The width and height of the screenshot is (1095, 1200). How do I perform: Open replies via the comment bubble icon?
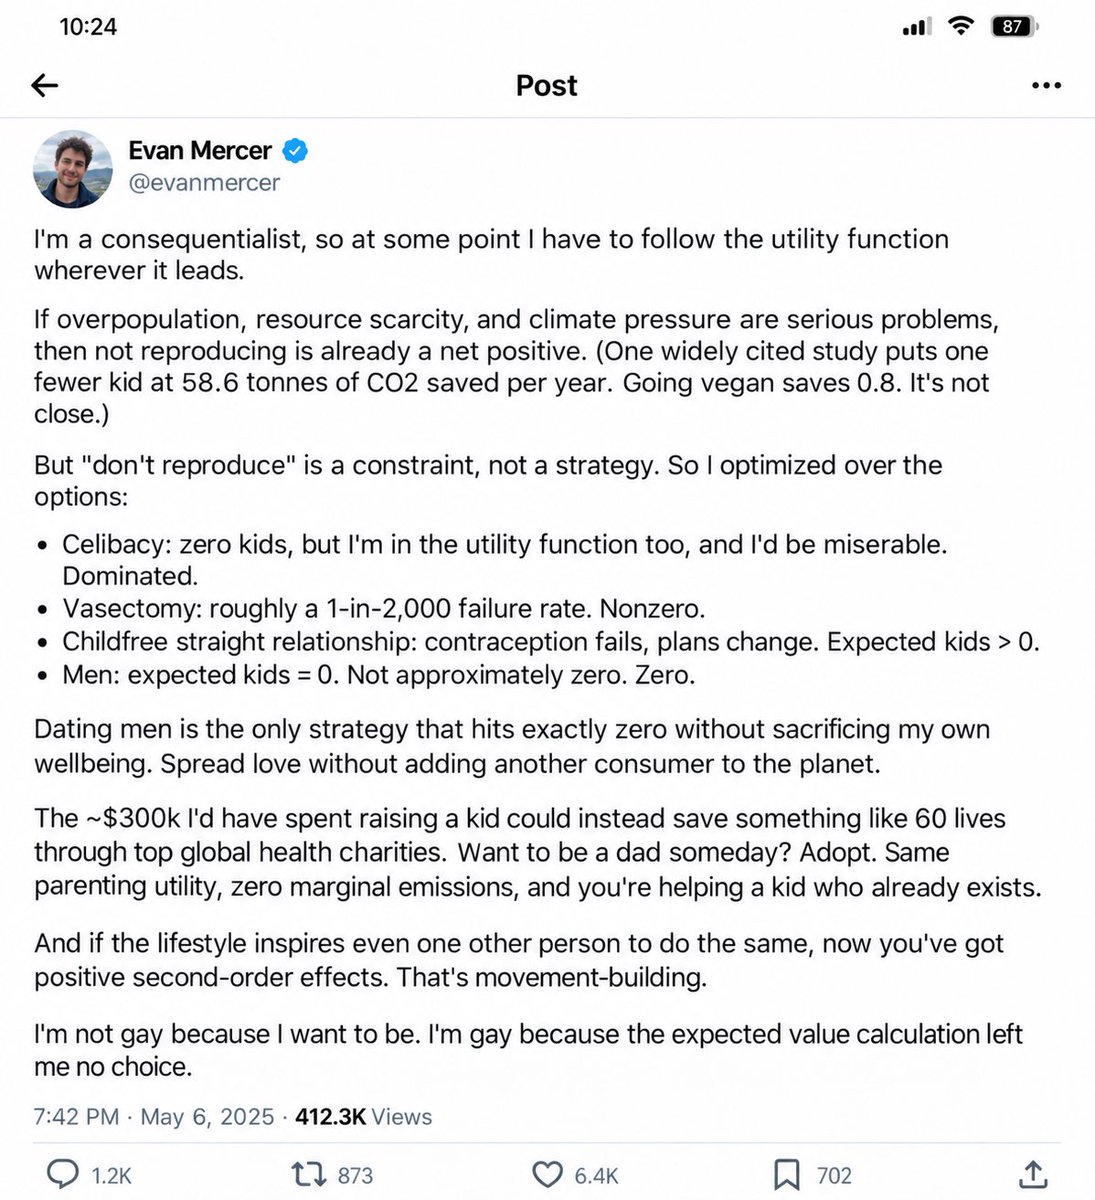click(x=63, y=1174)
